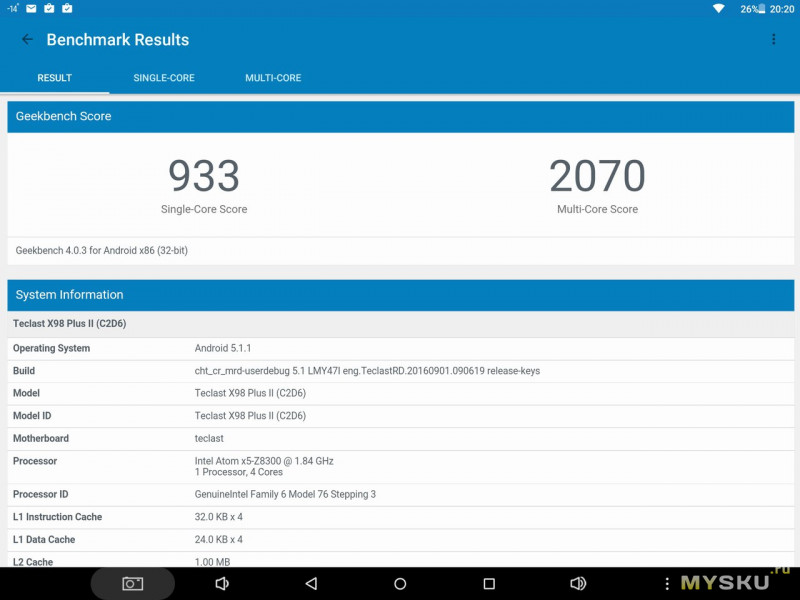The width and height of the screenshot is (800, 600).
Task: Tap the Android back triangle button
Action: pyautogui.click(x=311, y=583)
